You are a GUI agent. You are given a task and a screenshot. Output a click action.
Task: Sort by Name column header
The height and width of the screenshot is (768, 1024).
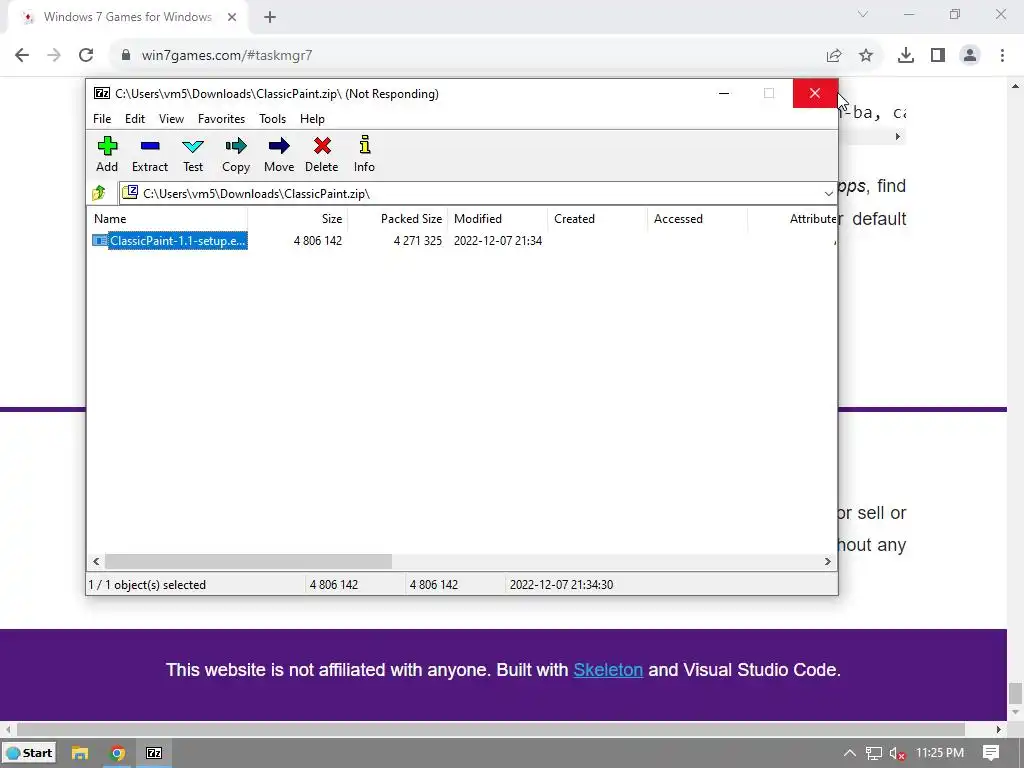167,219
